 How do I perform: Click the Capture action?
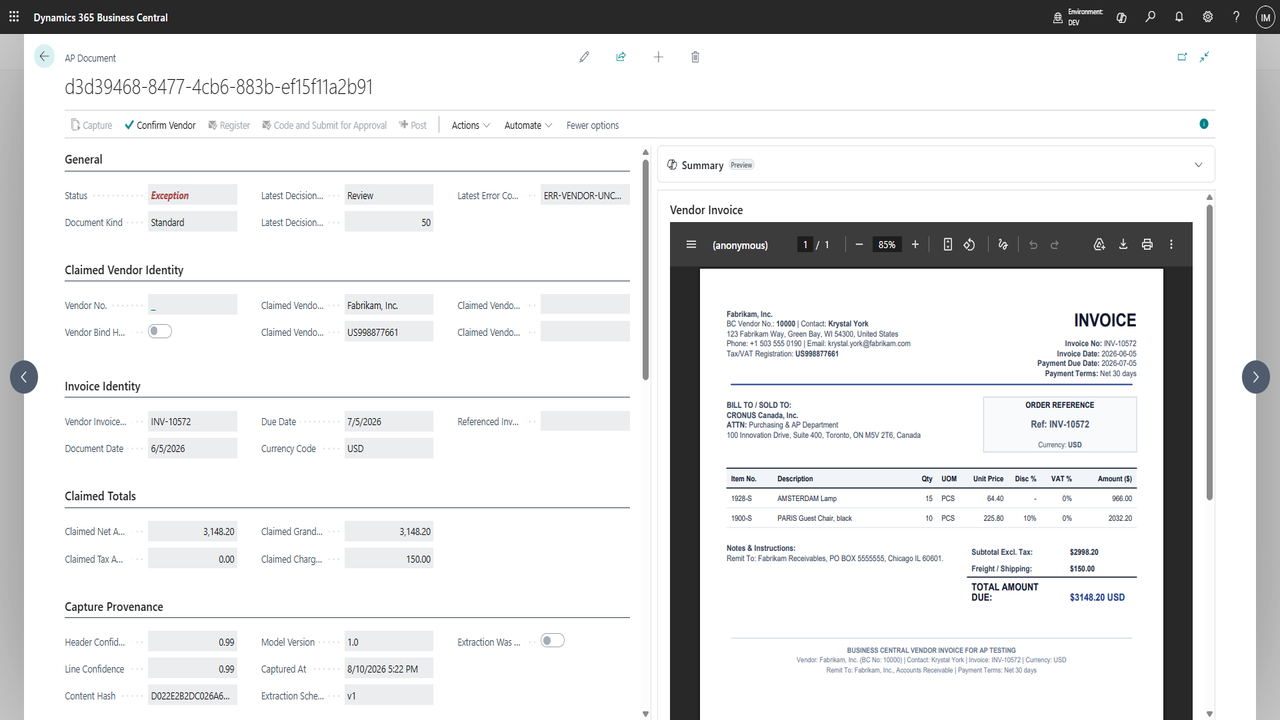point(91,125)
